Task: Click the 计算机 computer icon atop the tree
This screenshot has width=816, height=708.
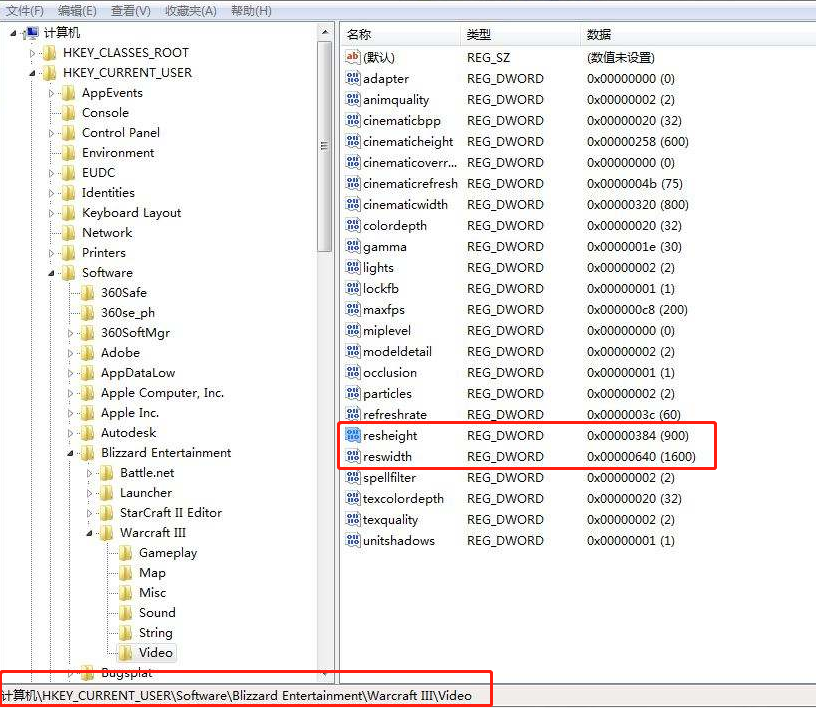Action: click(33, 32)
